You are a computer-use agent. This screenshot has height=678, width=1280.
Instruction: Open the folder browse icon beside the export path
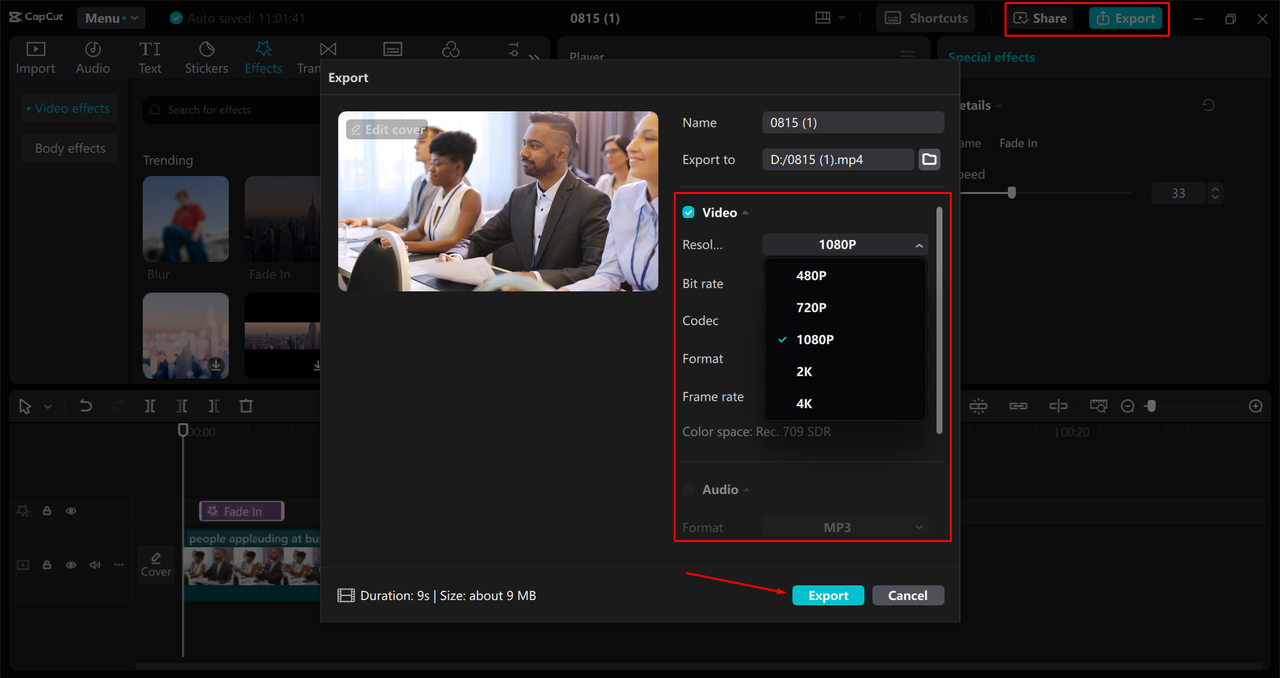pyautogui.click(x=929, y=159)
